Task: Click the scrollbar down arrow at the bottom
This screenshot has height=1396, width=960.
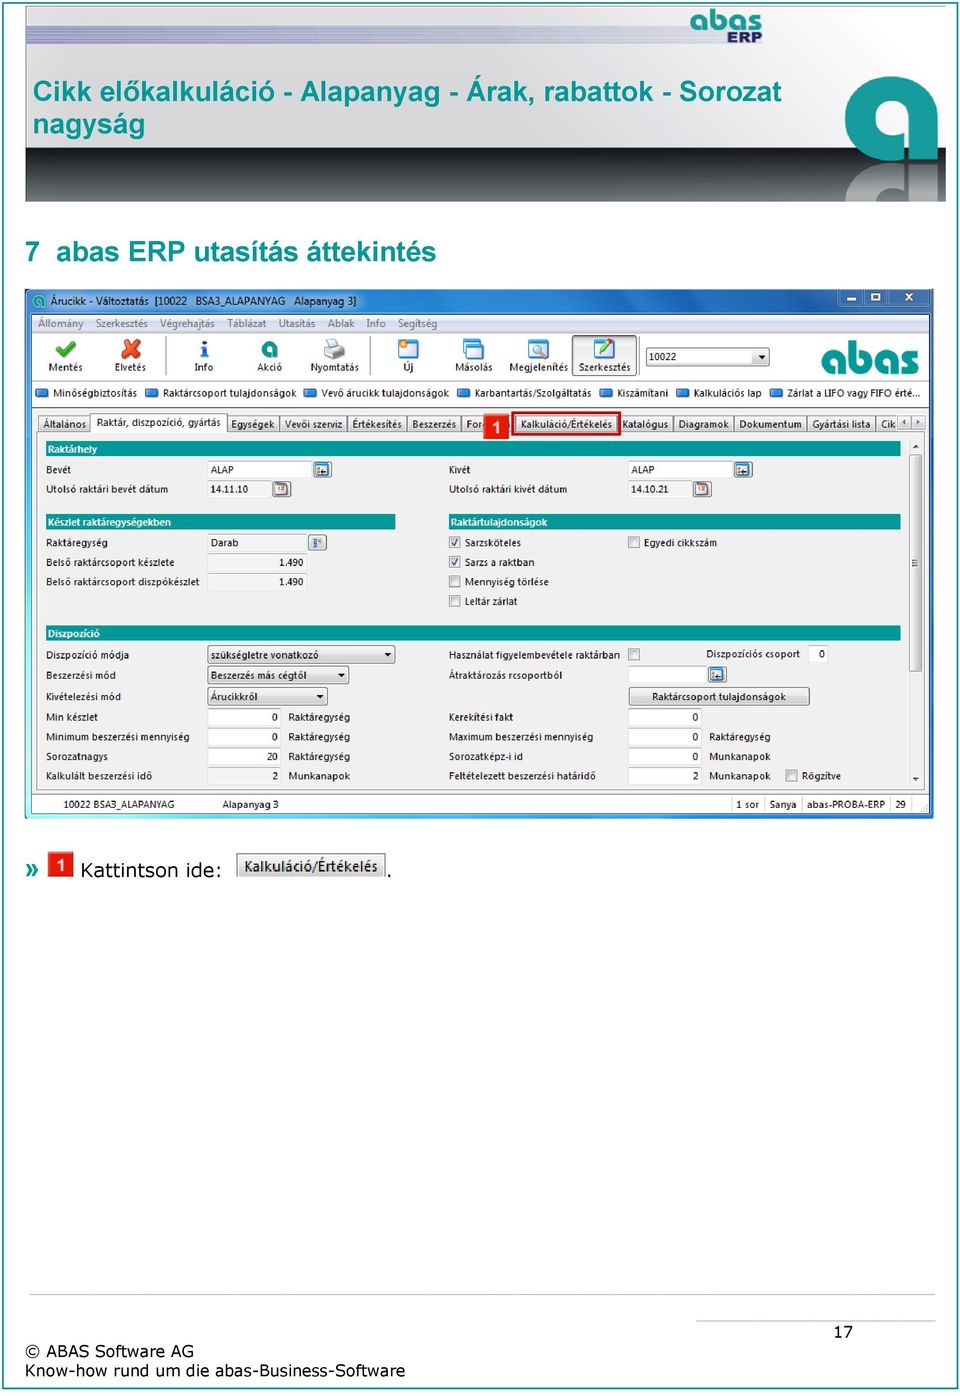Action: click(915, 780)
